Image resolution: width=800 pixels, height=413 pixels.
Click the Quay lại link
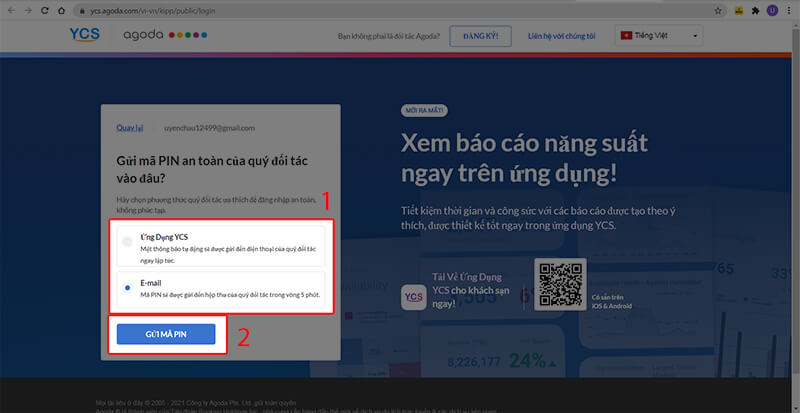(130, 128)
